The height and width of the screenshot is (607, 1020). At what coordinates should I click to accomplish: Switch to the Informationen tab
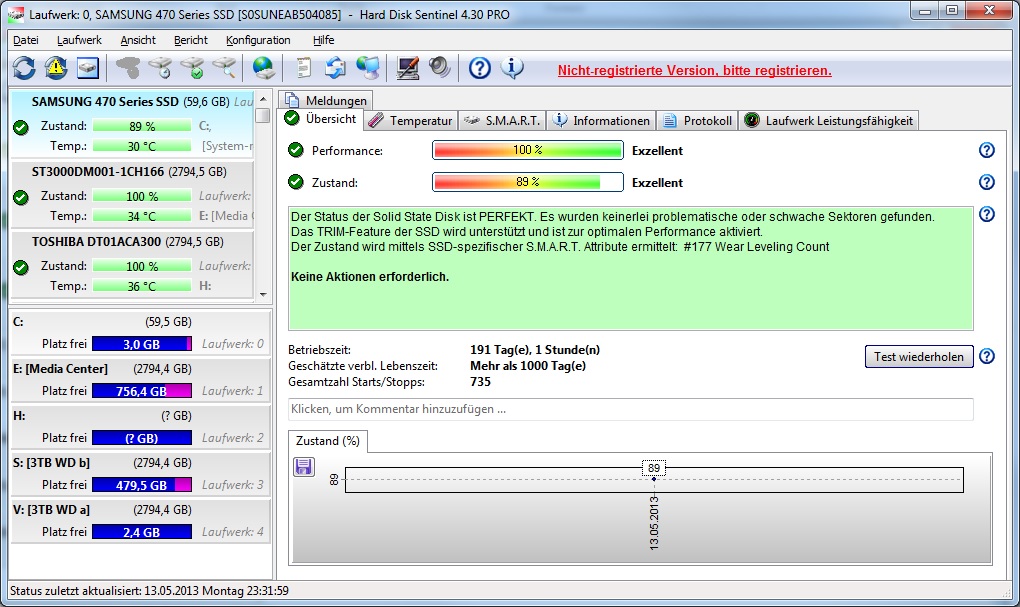pos(601,121)
